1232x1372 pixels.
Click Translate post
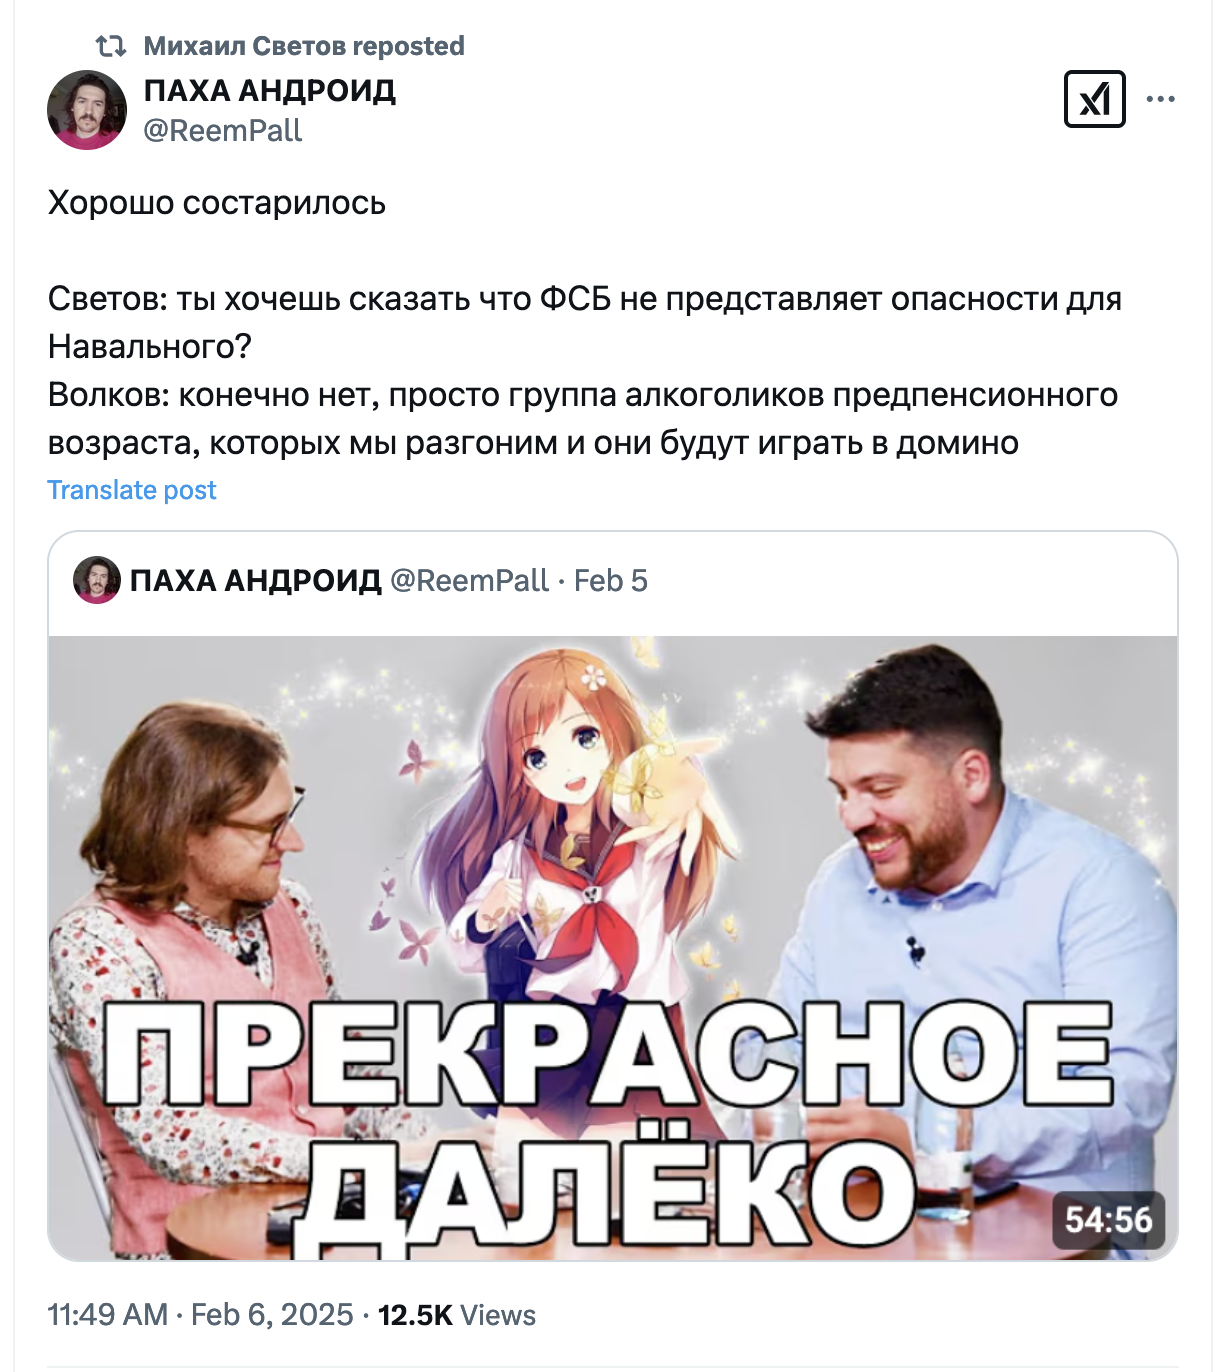tap(132, 490)
